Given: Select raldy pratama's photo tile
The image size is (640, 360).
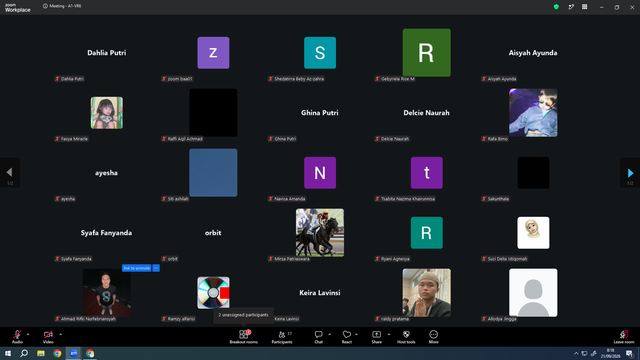Looking at the screenshot, I should 427,293.
